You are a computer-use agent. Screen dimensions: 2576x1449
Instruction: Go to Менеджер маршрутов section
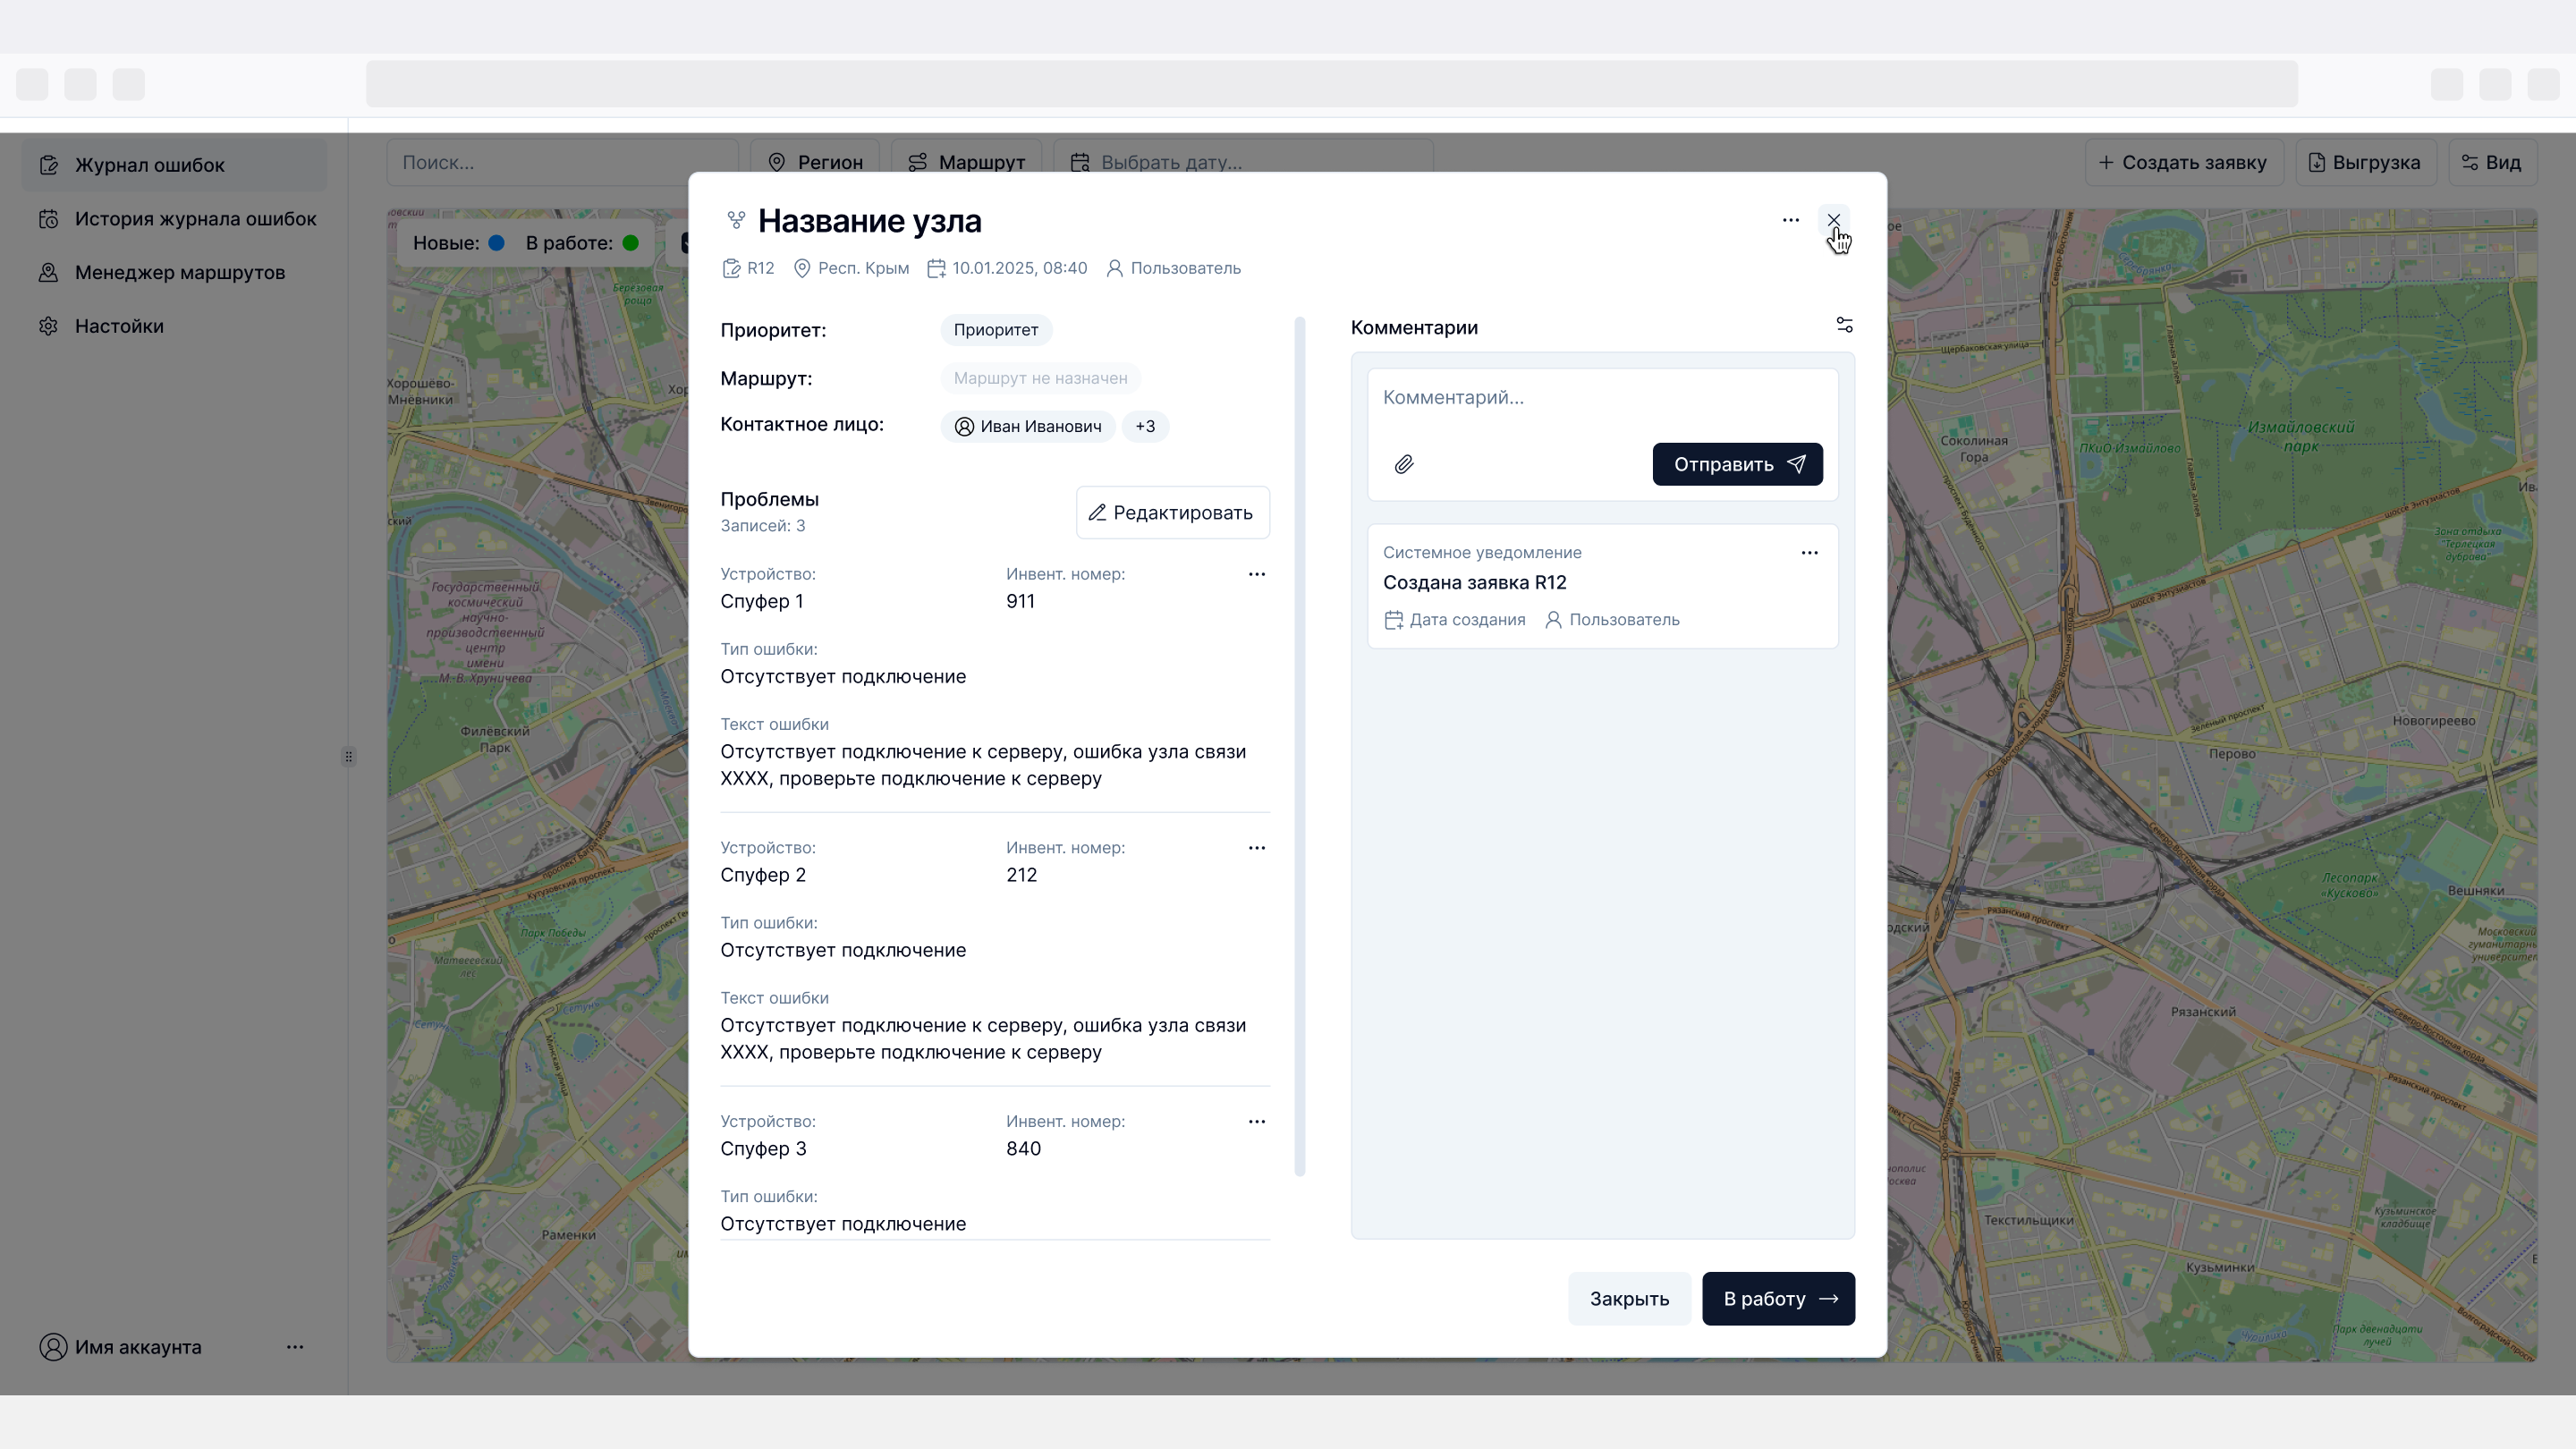(180, 273)
